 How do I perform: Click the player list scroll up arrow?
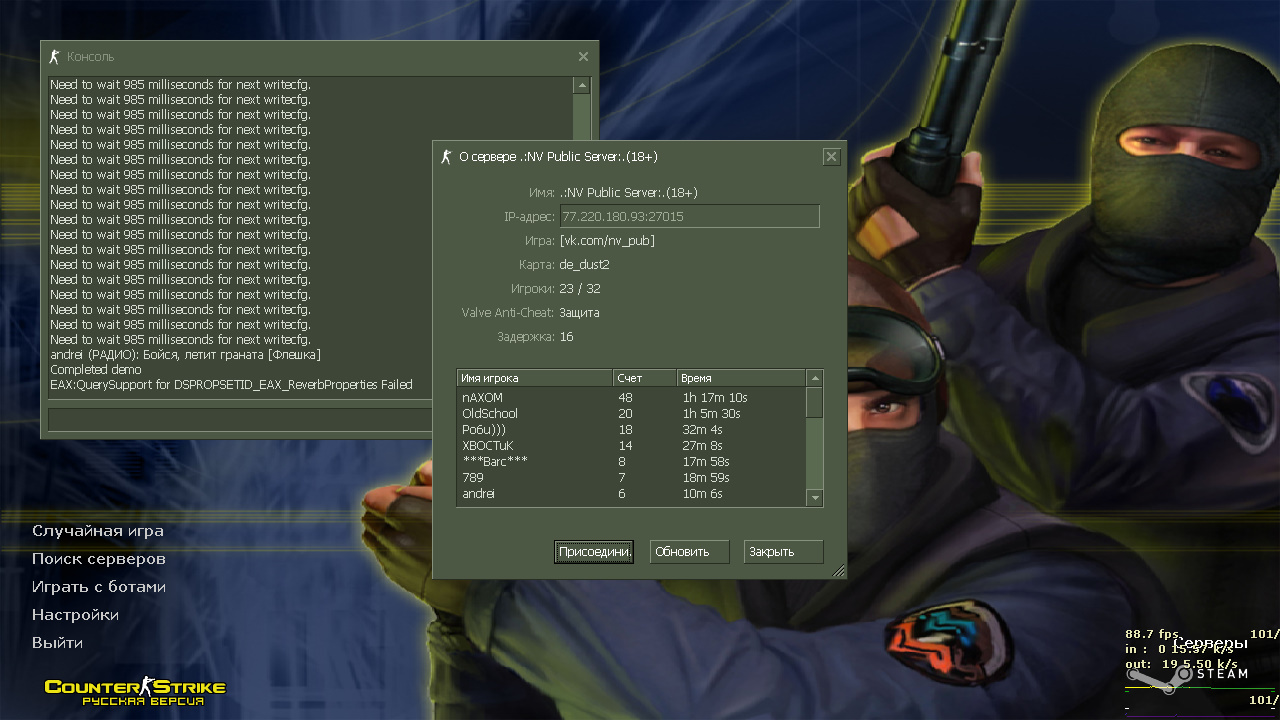pos(815,378)
